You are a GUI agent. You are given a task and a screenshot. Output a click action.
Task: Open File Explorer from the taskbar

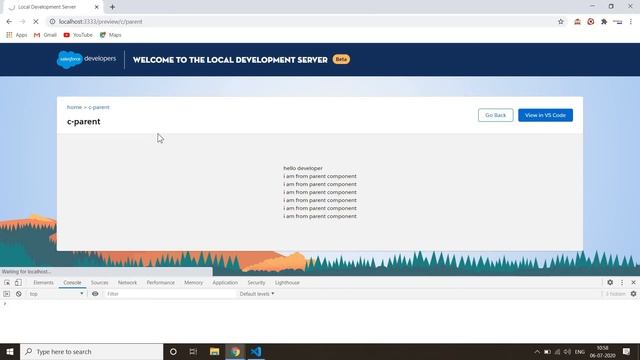[x=214, y=351]
